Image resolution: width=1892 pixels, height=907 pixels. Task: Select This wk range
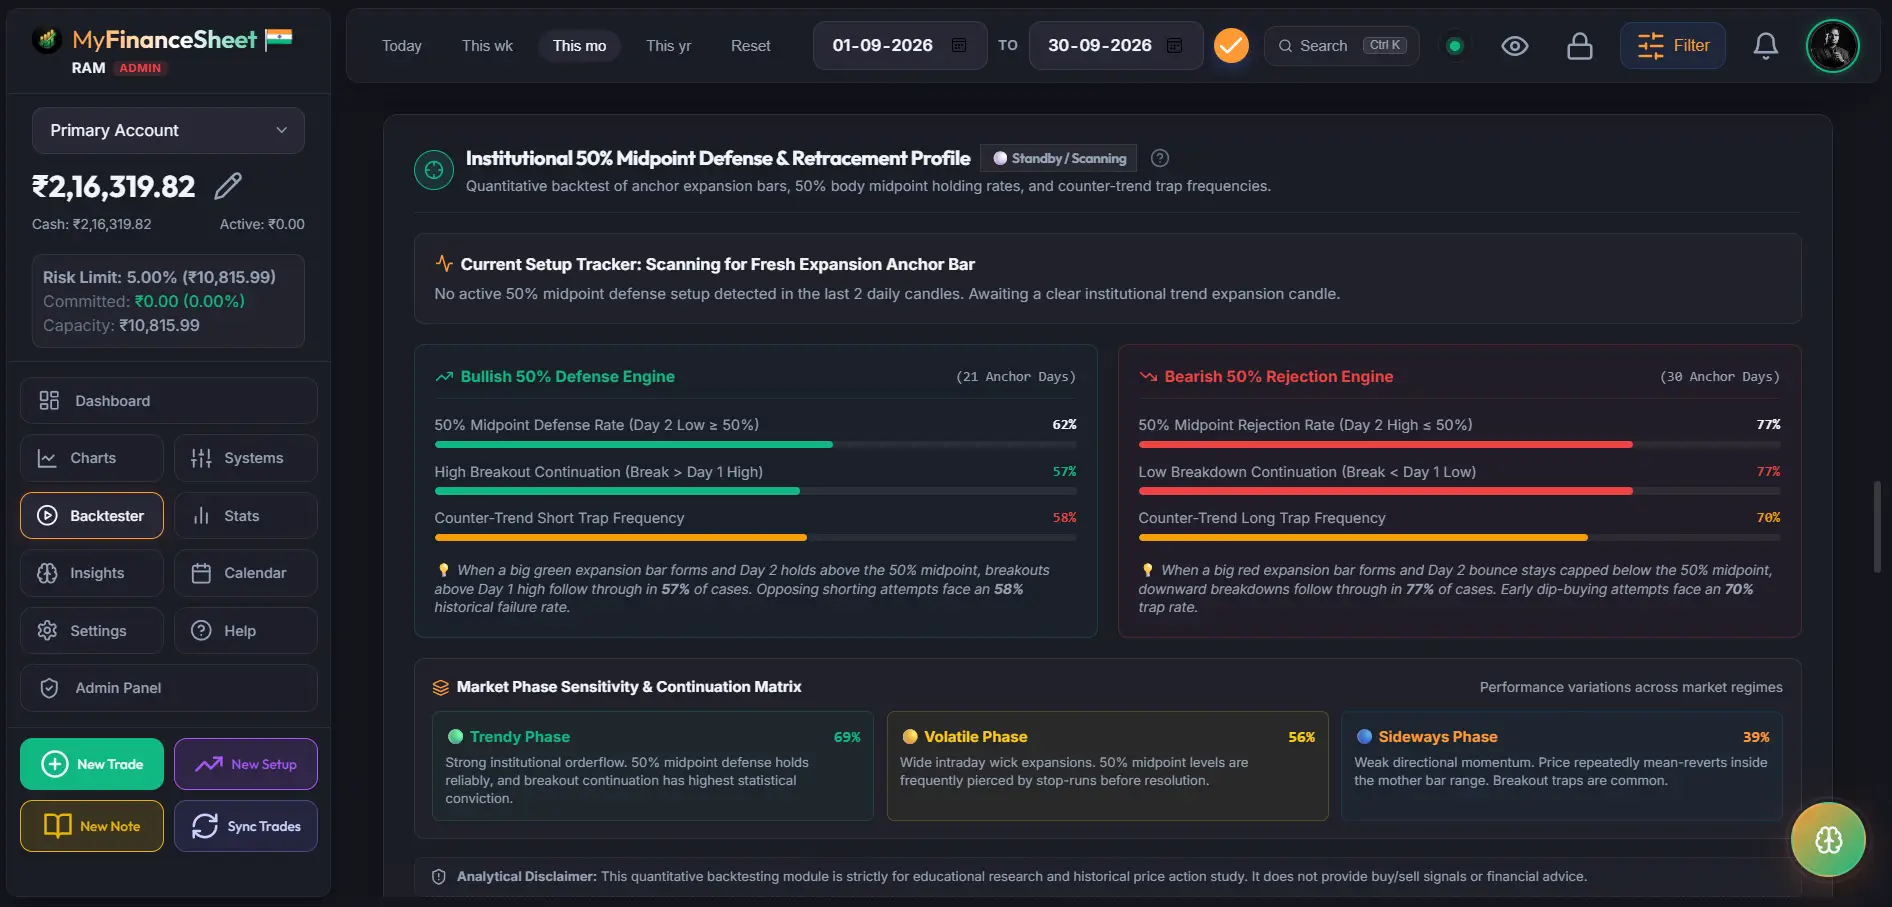pos(487,46)
